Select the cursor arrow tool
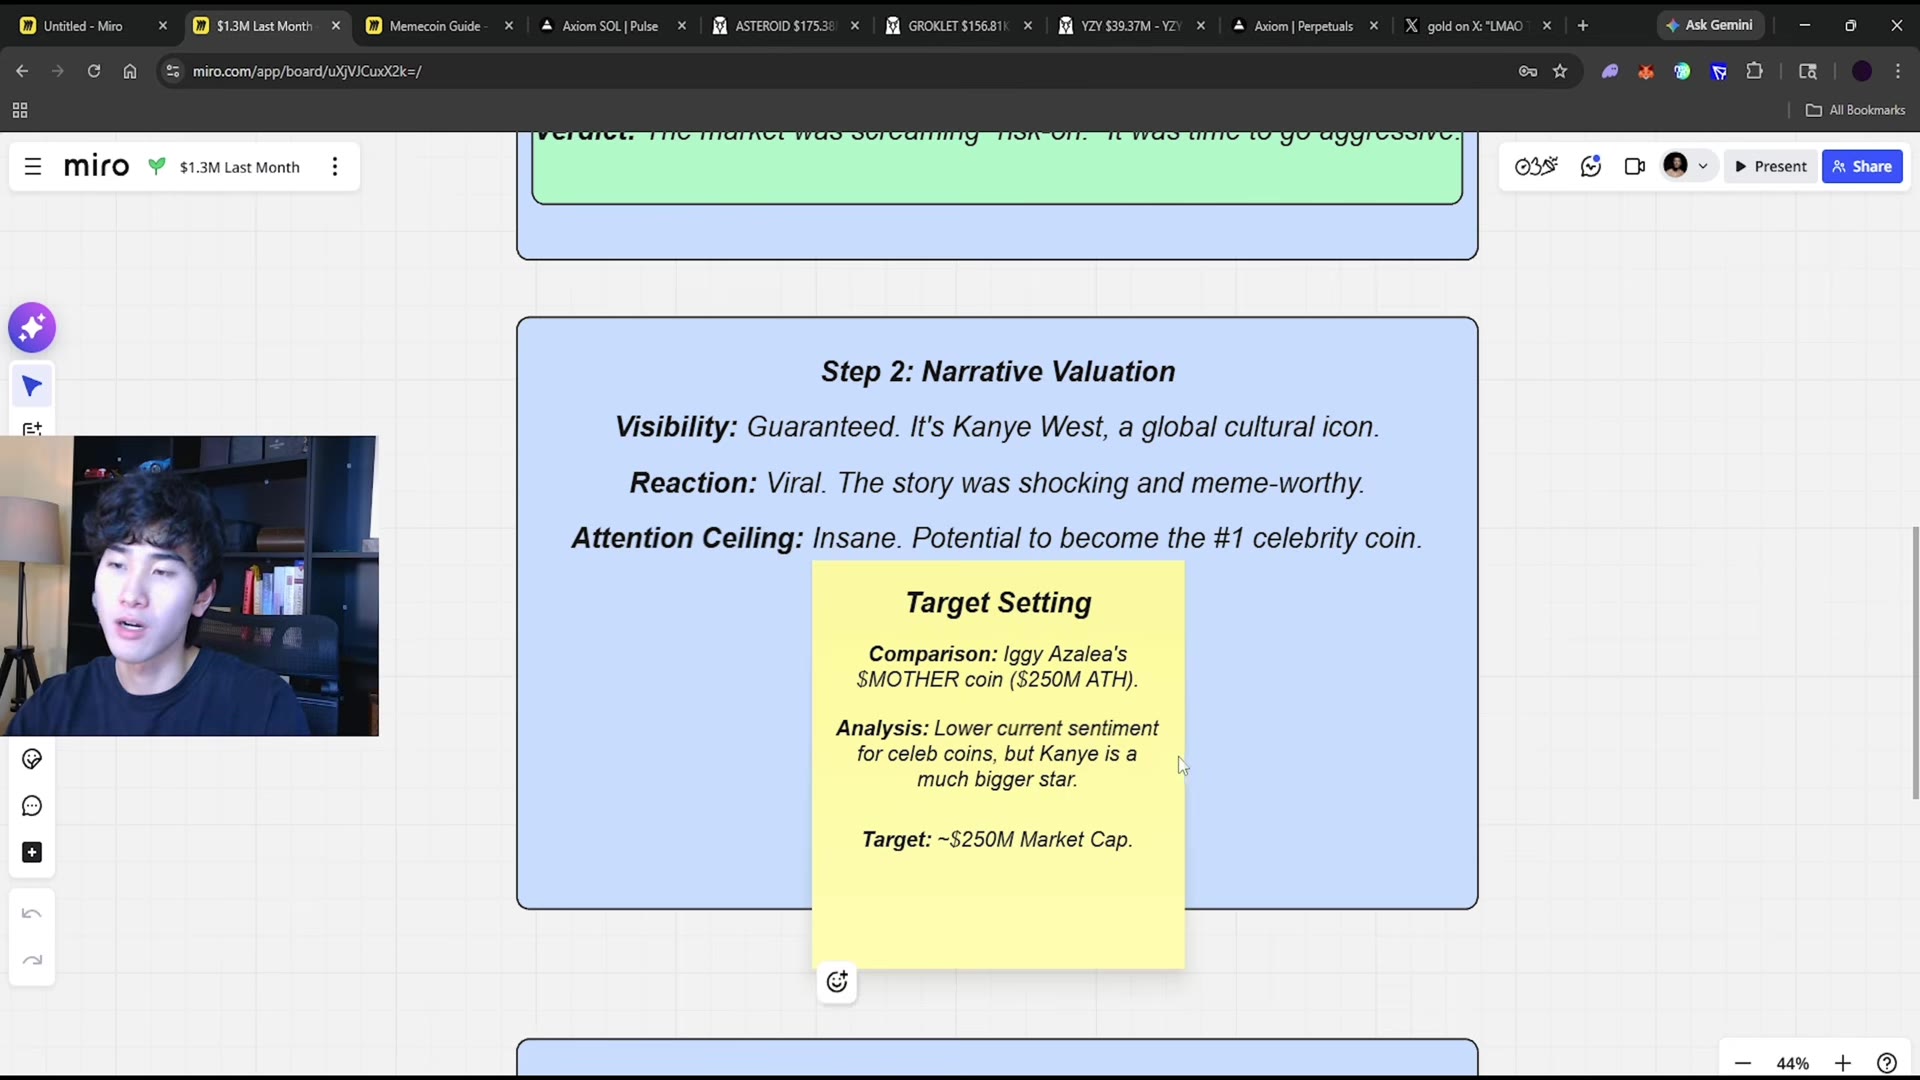 pos(32,386)
